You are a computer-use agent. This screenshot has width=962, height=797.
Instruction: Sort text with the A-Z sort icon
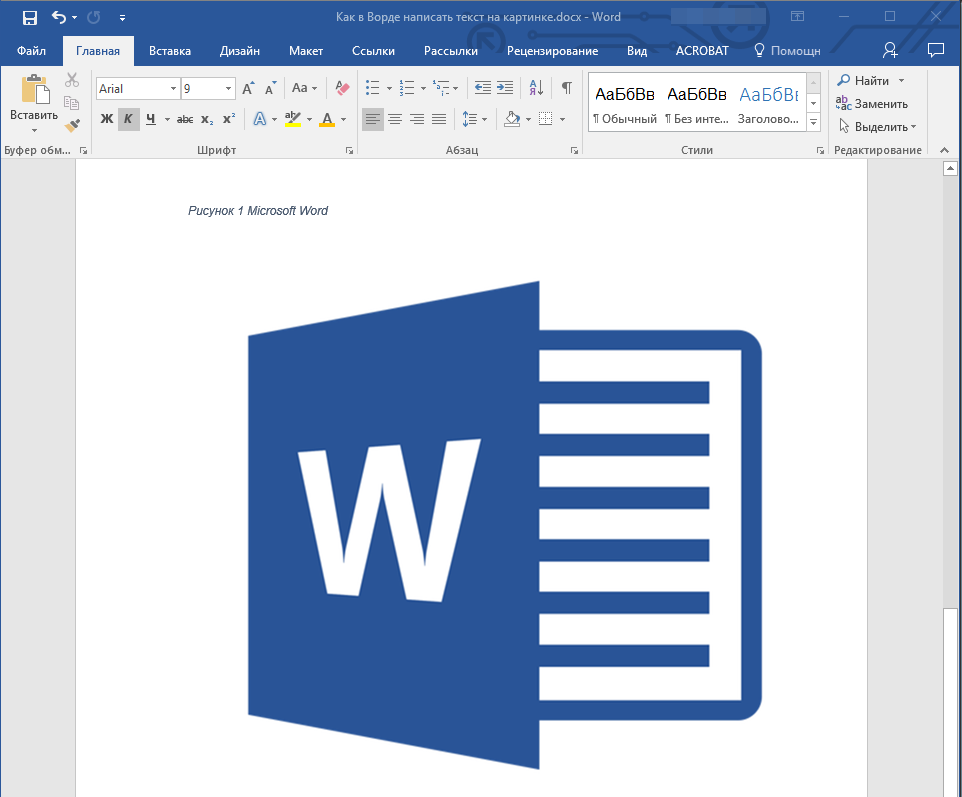pyautogui.click(x=536, y=88)
